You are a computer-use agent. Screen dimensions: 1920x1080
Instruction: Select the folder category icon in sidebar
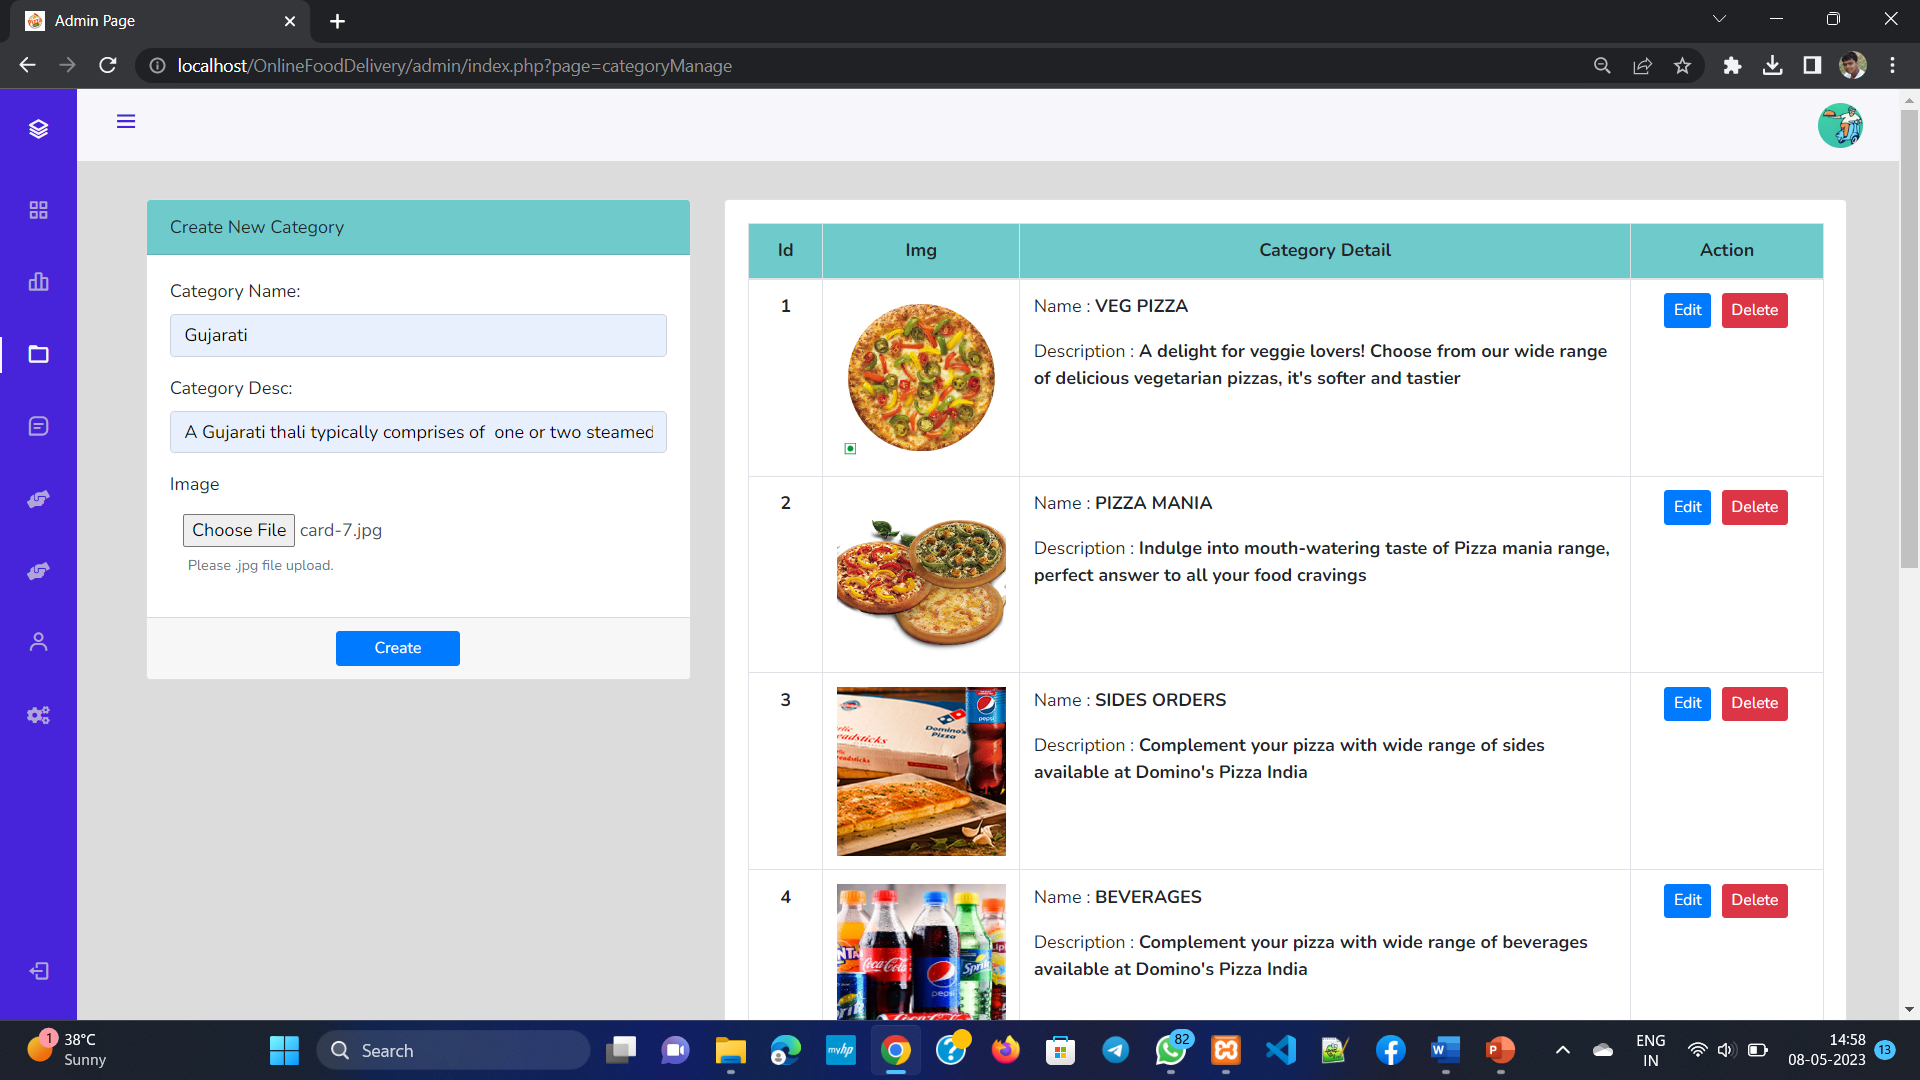[38, 354]
